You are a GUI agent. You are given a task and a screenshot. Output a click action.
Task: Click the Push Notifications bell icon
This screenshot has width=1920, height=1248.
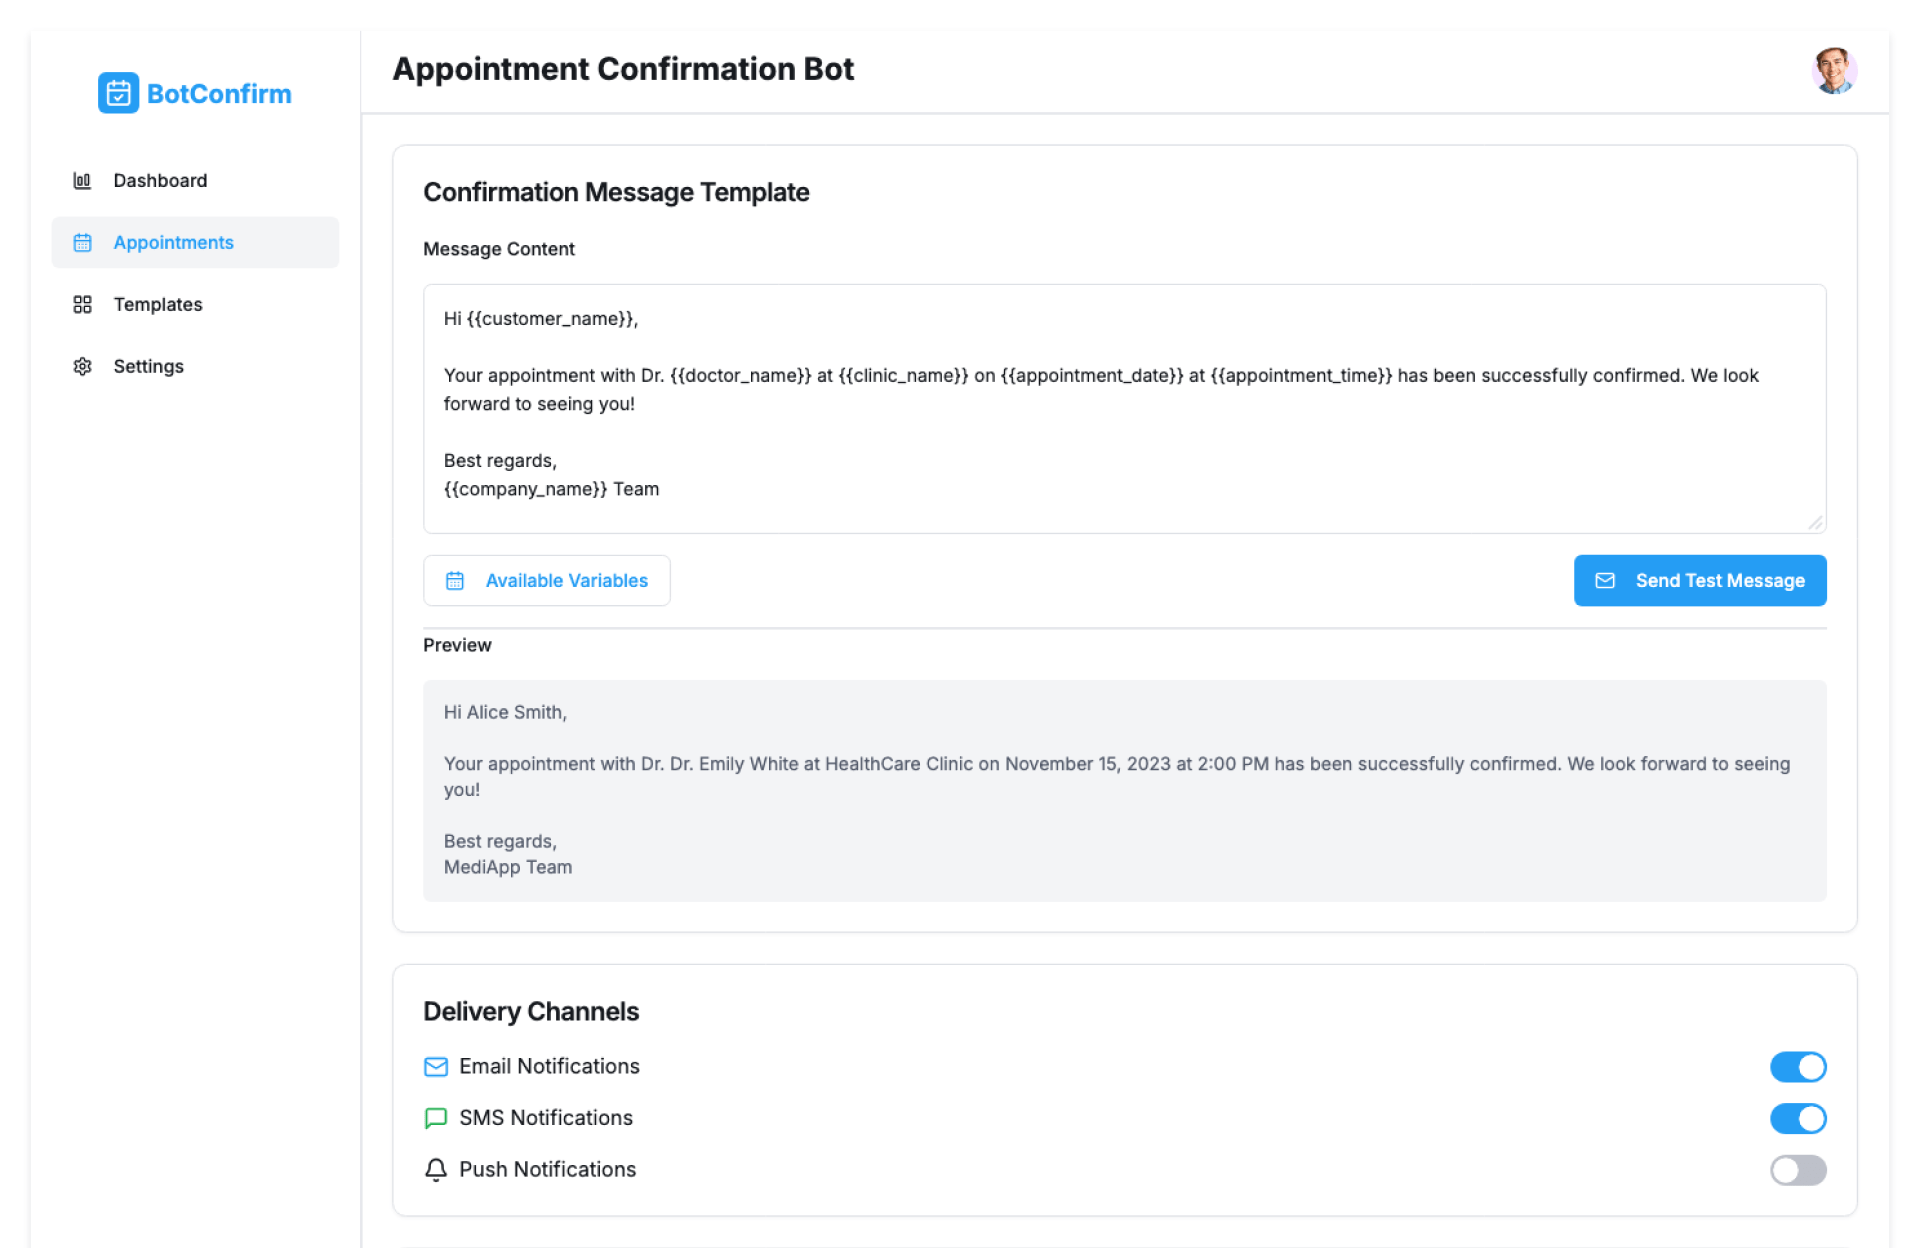point(436,1170)
